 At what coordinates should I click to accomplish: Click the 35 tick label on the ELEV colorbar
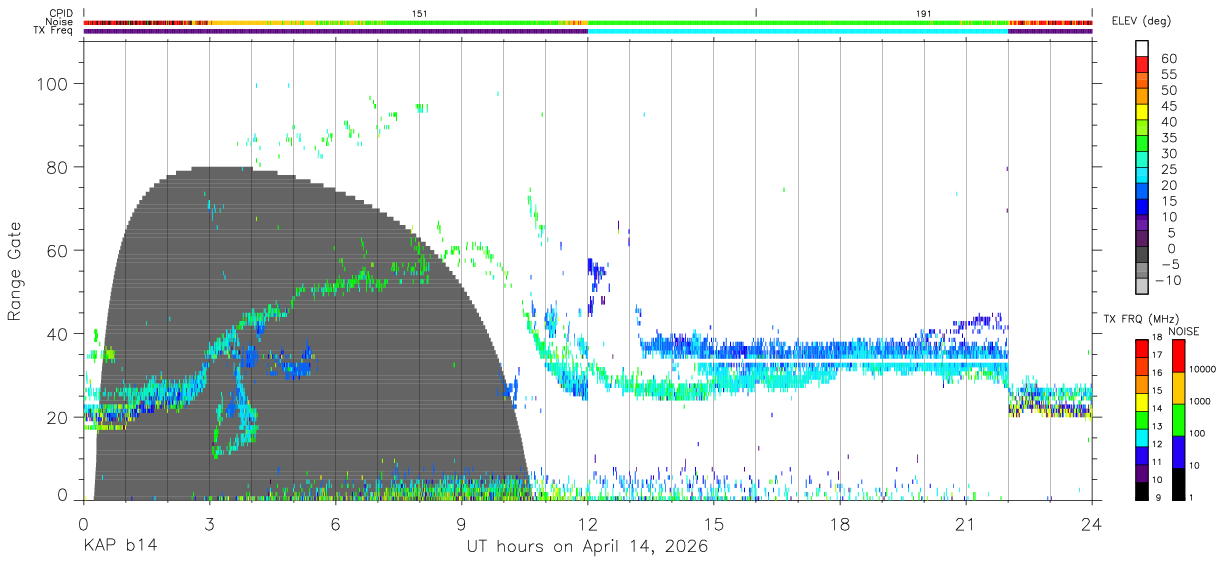(x=1168, y=138)
